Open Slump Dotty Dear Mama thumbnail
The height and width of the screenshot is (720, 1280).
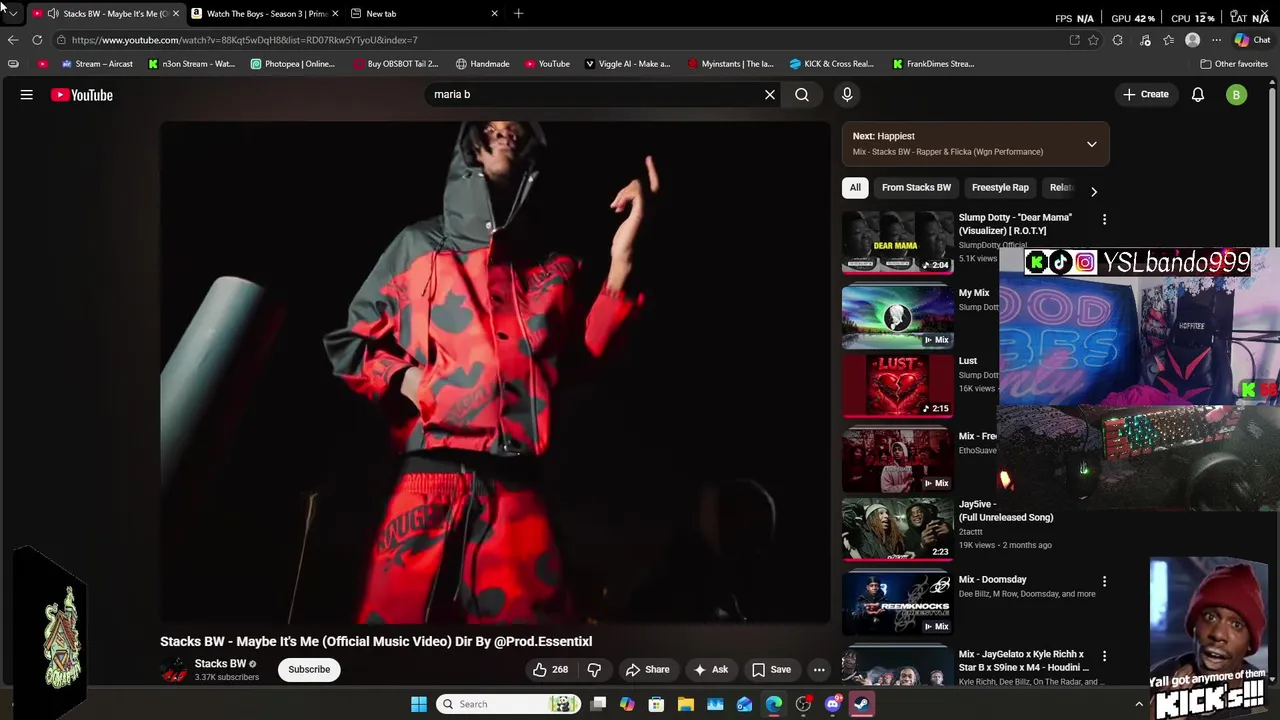(898, 242)
